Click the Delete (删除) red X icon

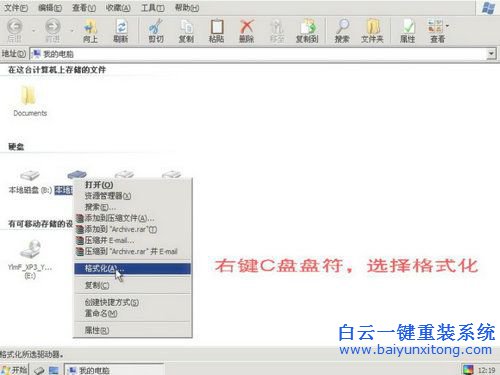247,27
